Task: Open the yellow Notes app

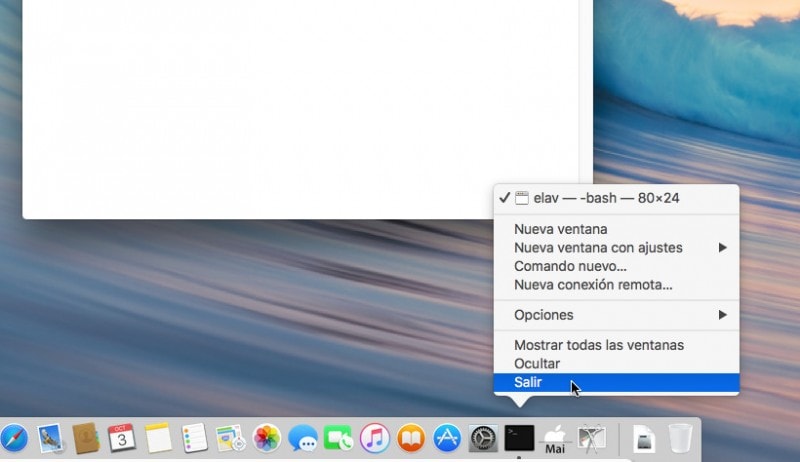Action: (158, 438)
